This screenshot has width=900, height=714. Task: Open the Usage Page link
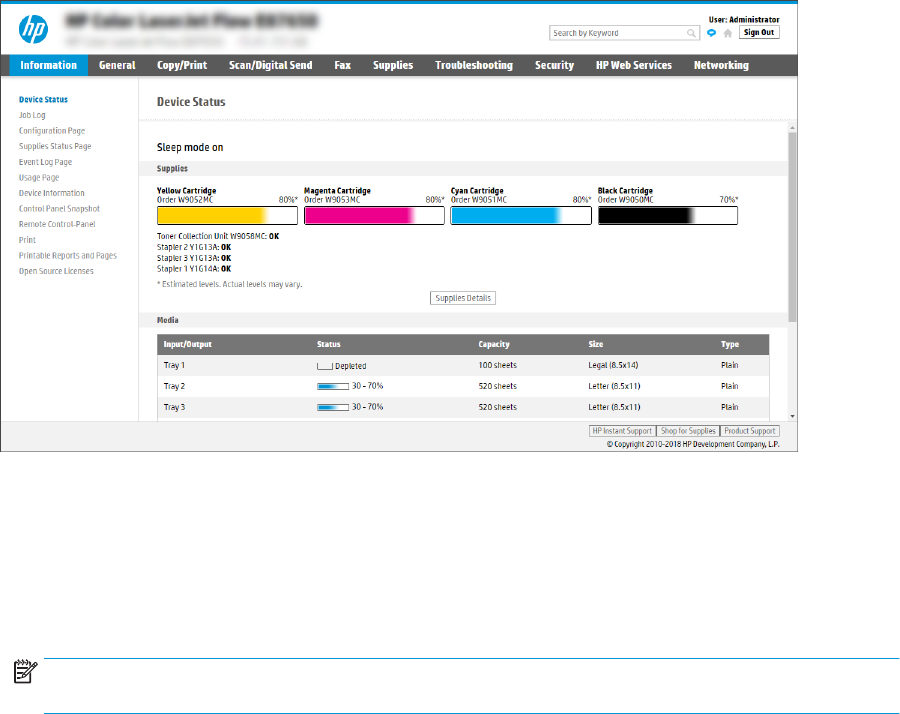(39, 177)
